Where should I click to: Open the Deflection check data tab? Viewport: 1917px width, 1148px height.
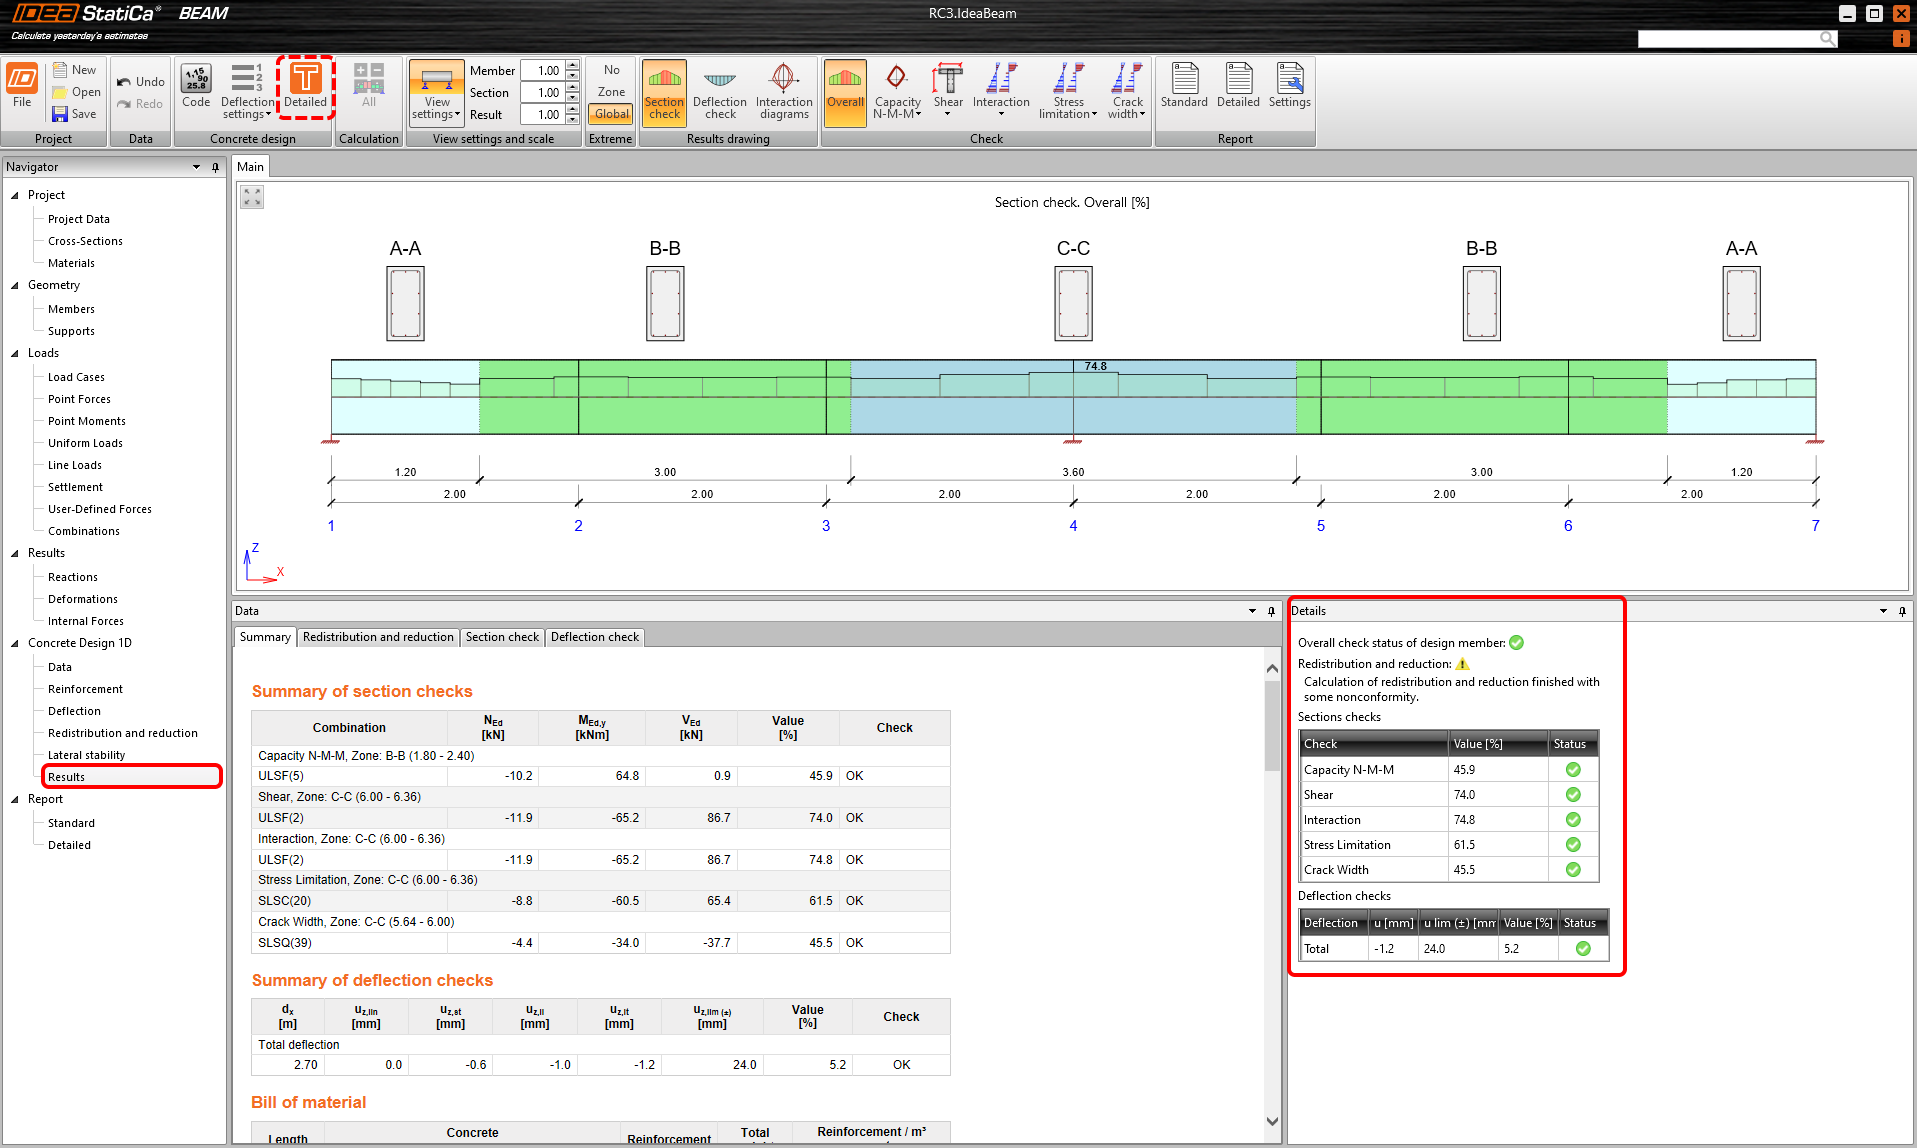[x=594, y=637]
